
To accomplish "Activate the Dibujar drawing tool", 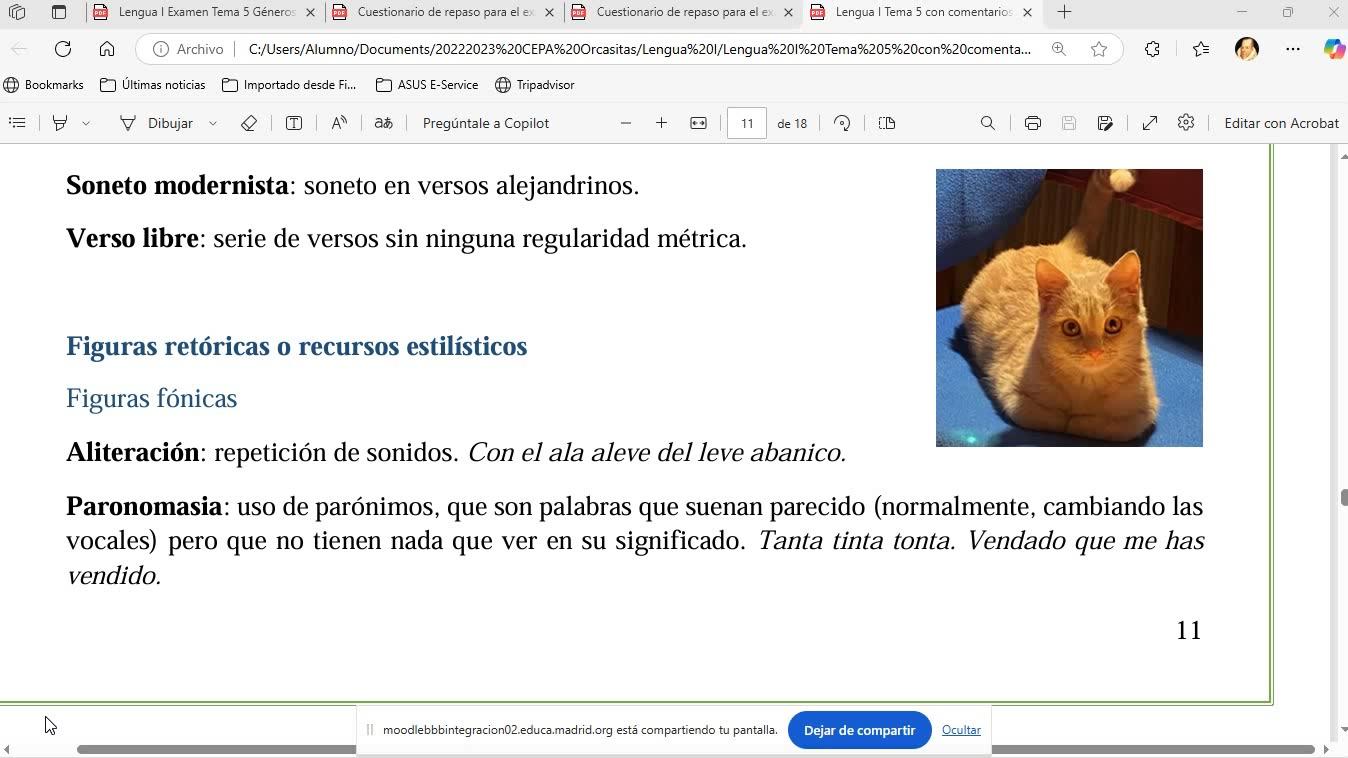I will click(157, 123).
